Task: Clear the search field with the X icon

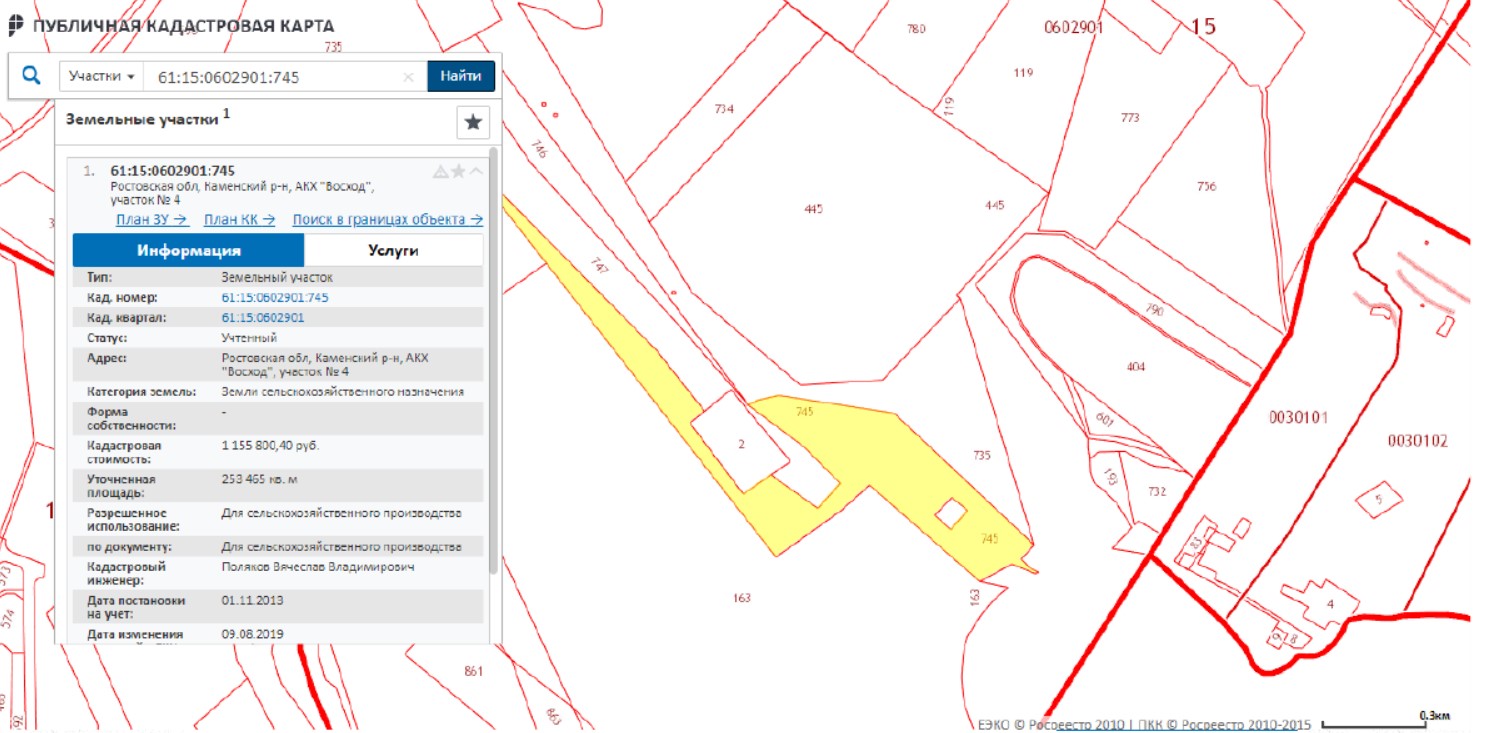Action: (408, 77)
